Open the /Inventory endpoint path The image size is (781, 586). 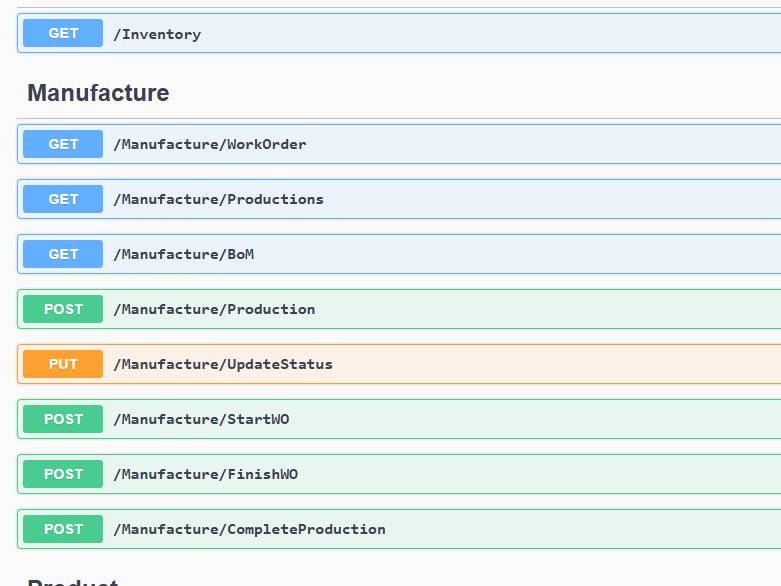point(157,34)
